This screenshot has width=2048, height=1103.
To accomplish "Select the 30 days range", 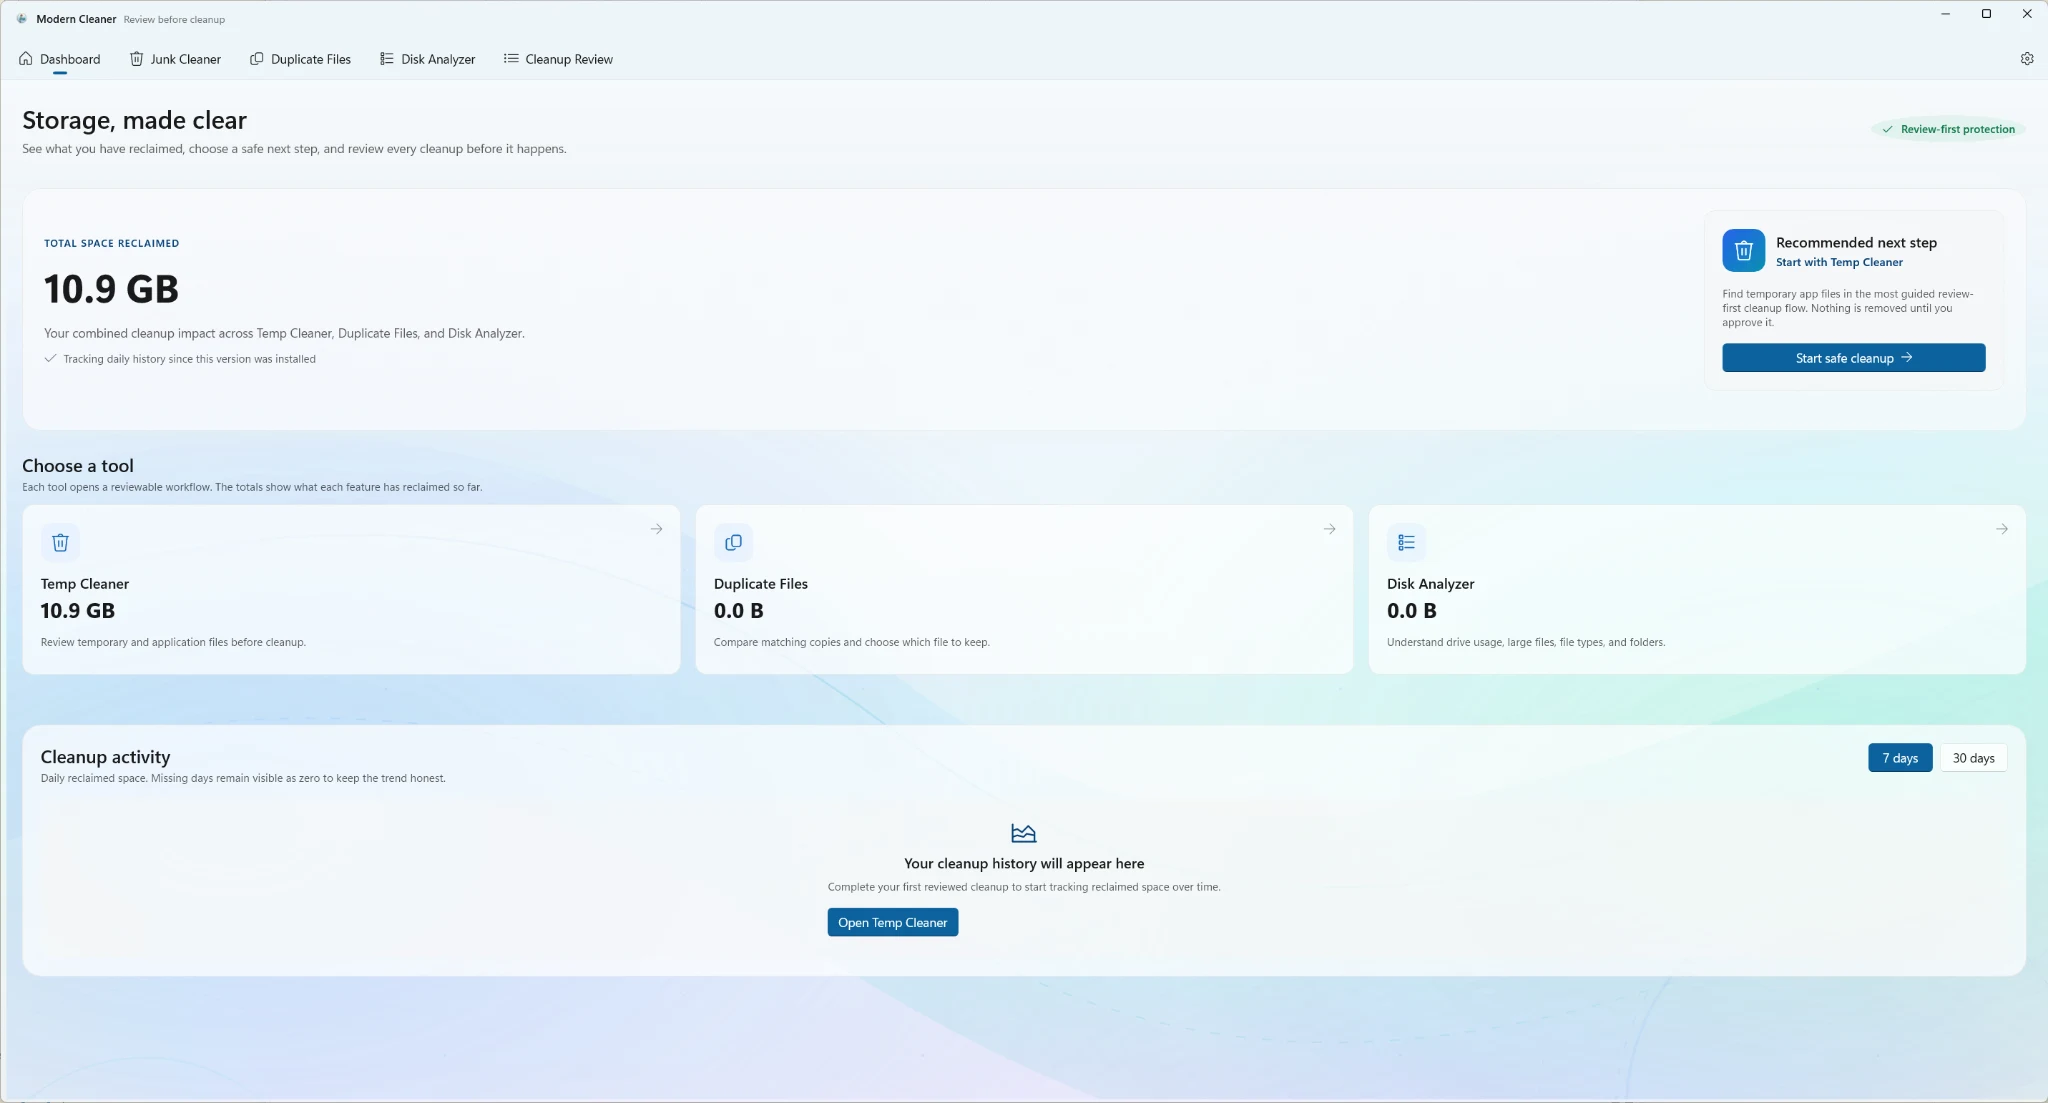I will click(1973, 758).
